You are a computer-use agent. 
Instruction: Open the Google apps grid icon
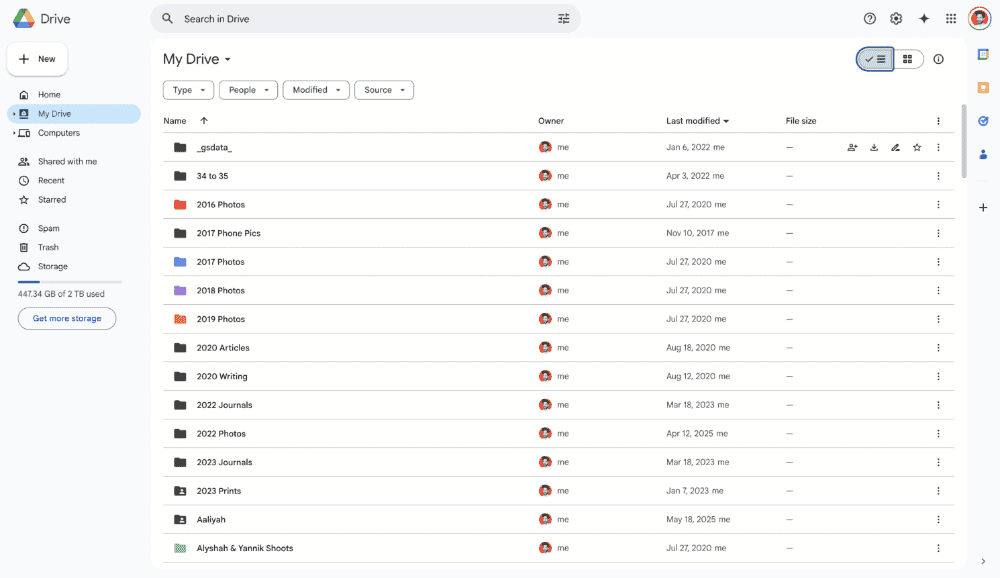[x=951, y=19]
